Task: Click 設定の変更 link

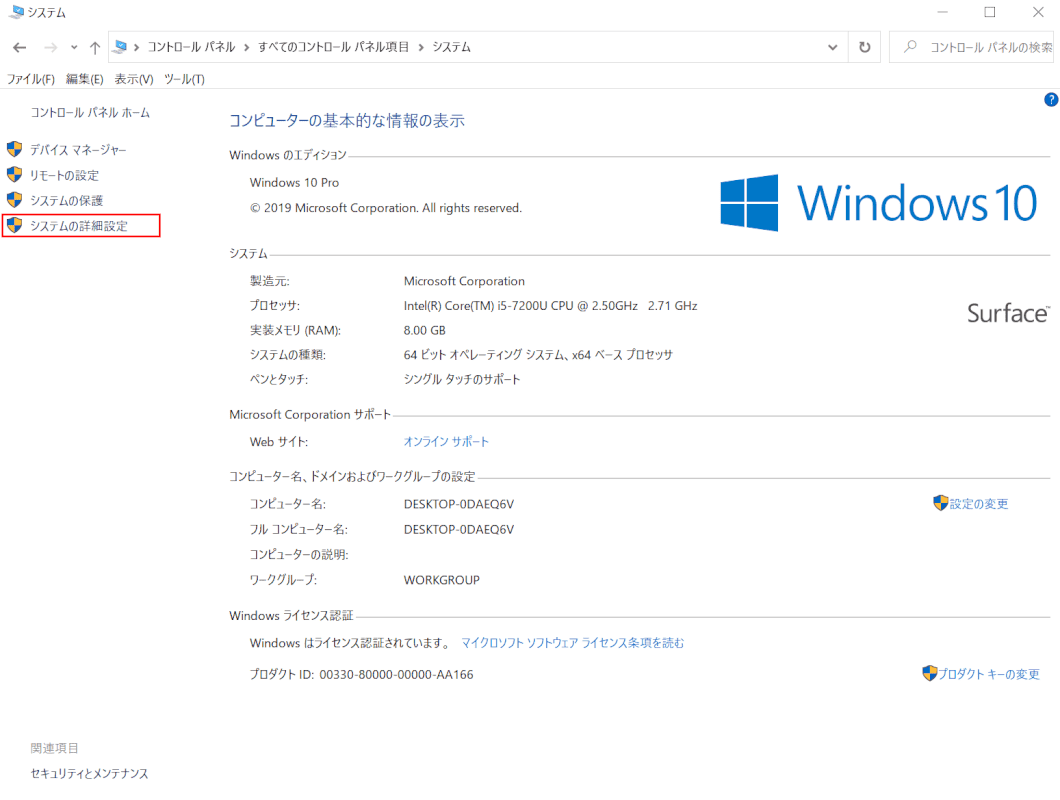Action: (979, 504)
